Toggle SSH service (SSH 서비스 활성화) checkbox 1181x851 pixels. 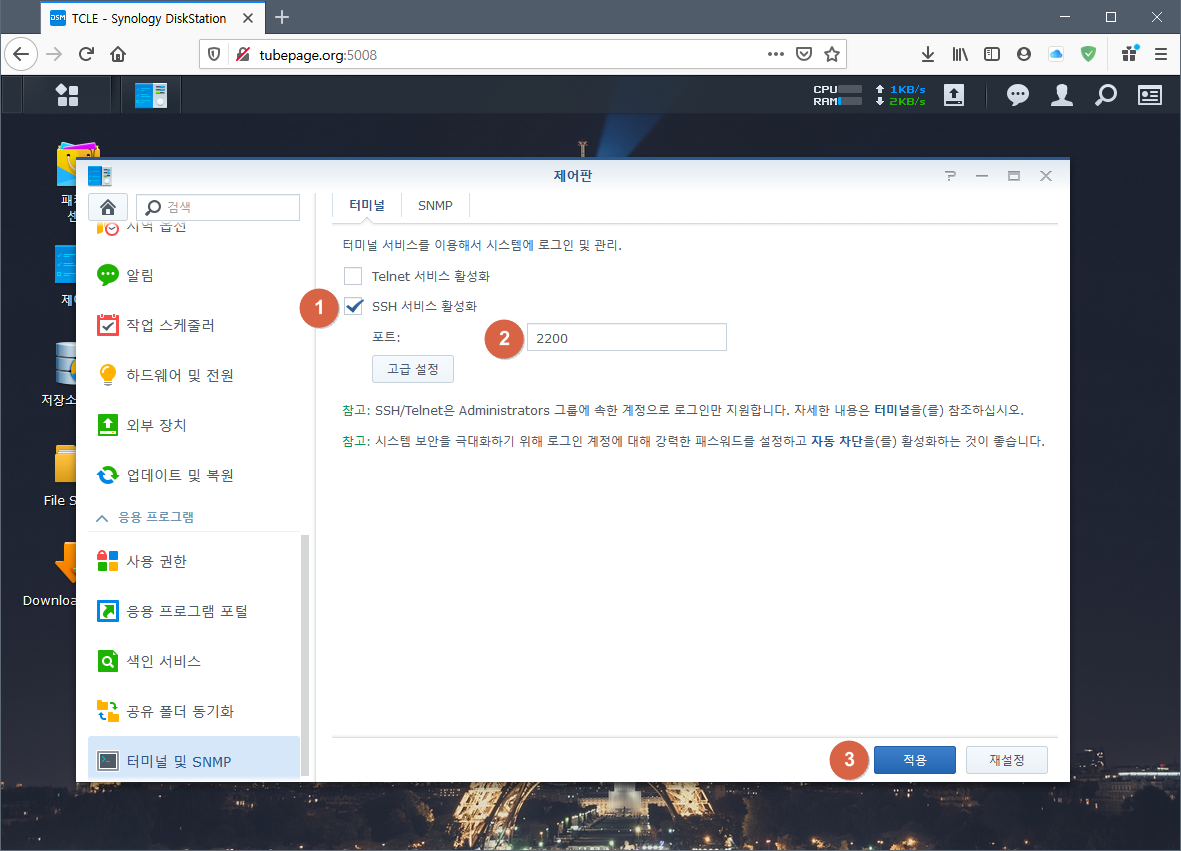pos(352,306)
